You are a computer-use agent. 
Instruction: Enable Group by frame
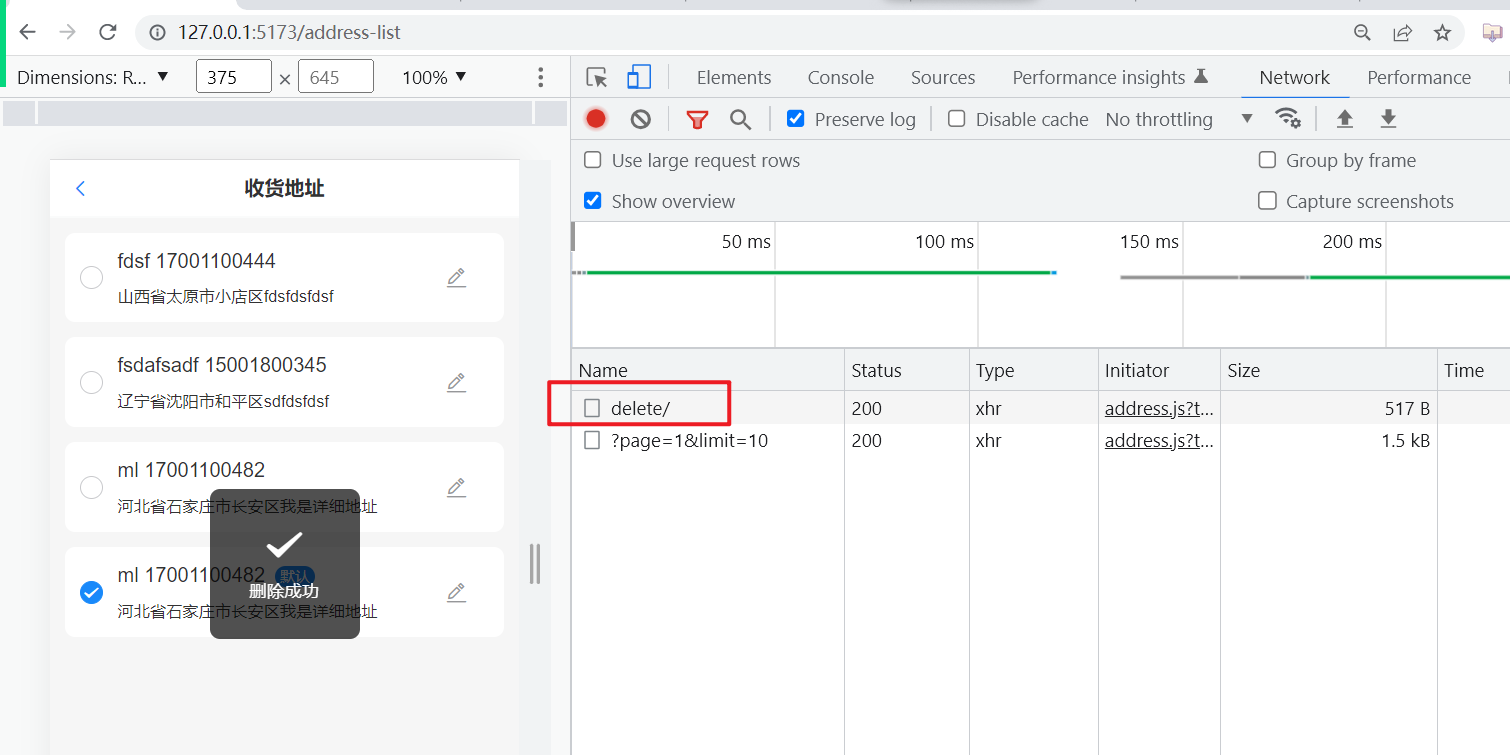1267,160
